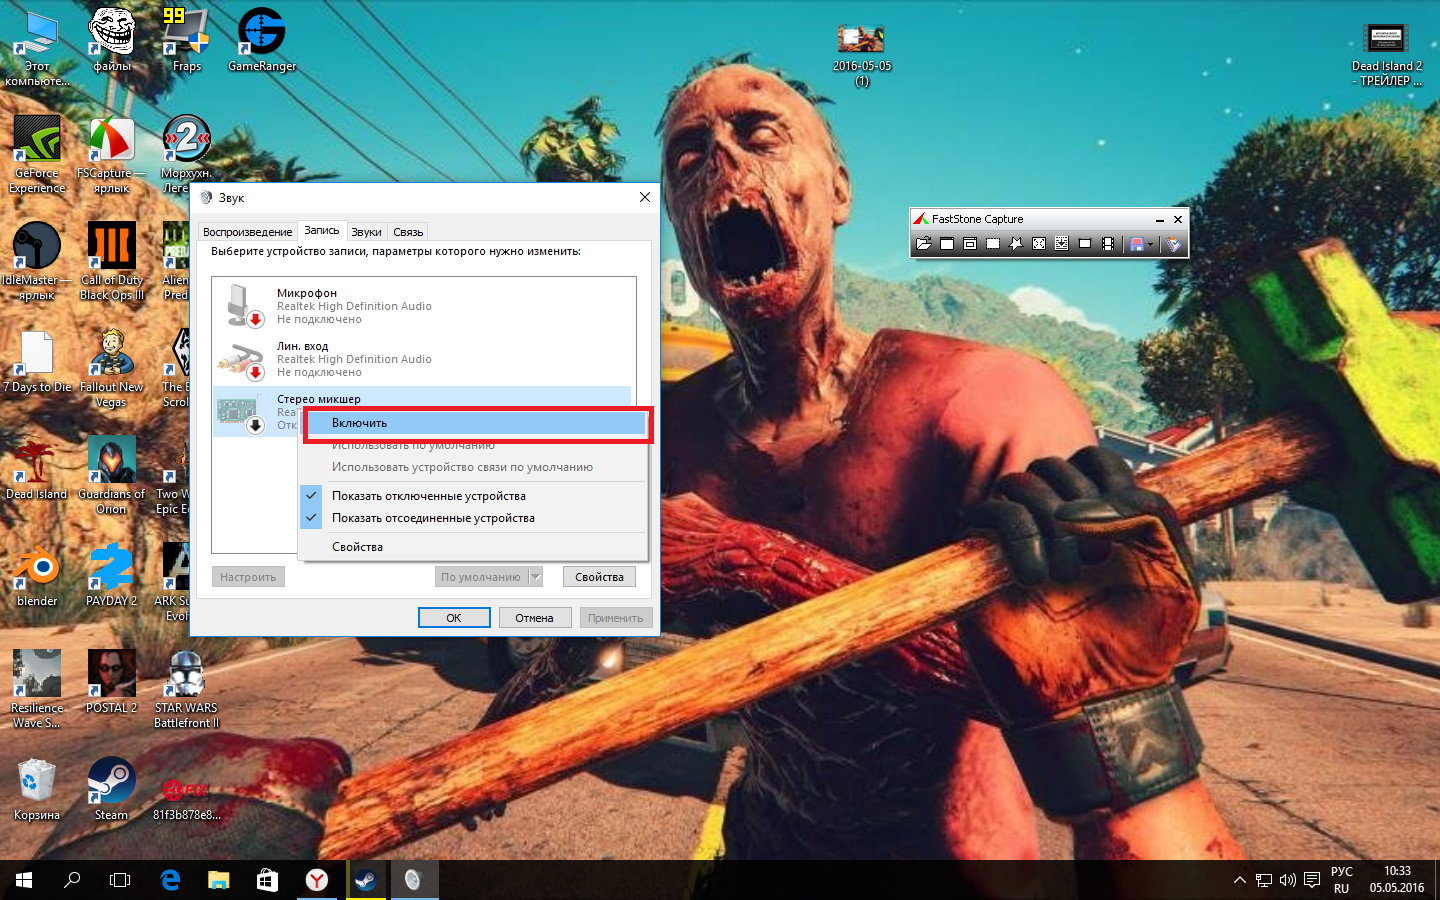
Task: Select the Fallout New Vegas icon
Action: coord(112,368)
